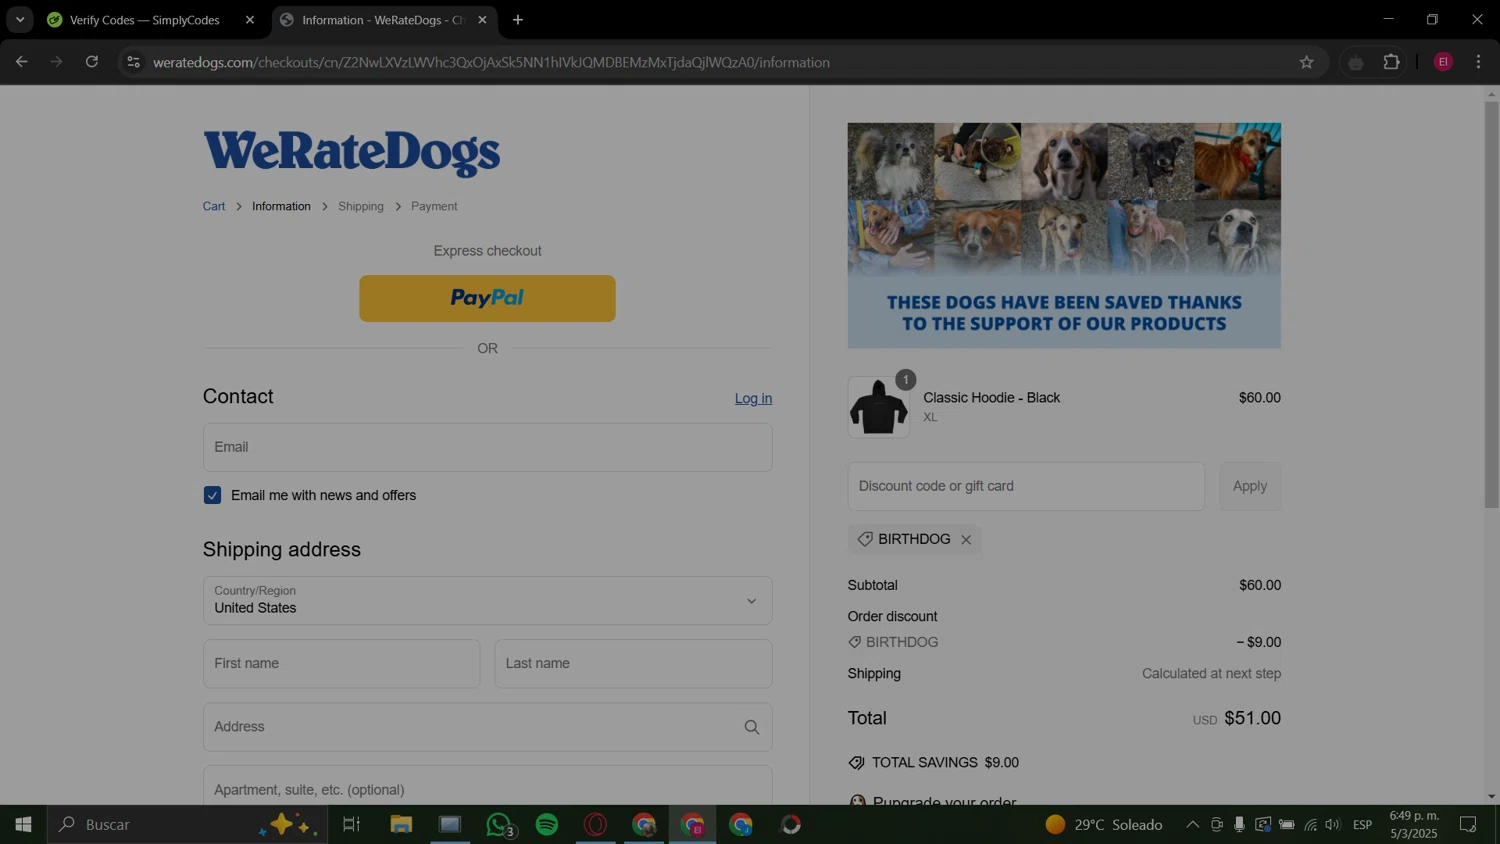This screenshot has height=844, width=1500.
Task: Go forward in browser history
Action: 56,62
